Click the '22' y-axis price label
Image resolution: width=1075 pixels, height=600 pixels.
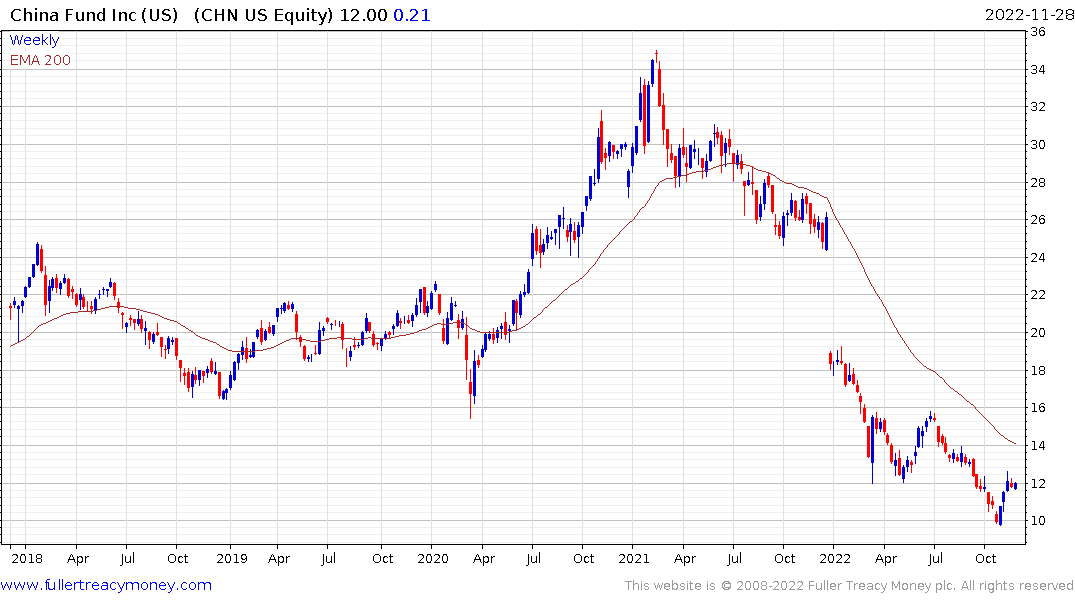click(x=1038, y=295)
